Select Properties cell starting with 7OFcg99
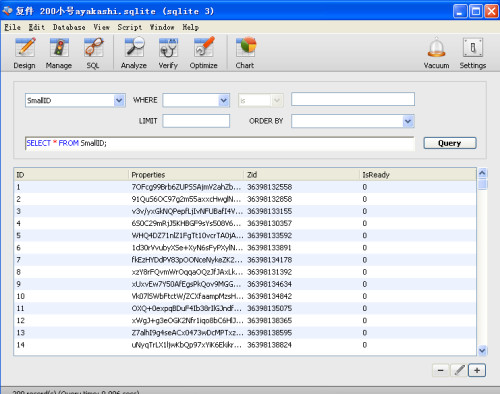The height and width of the screenshot is (394, 500). pyautogui.click(x=186, y=187)
